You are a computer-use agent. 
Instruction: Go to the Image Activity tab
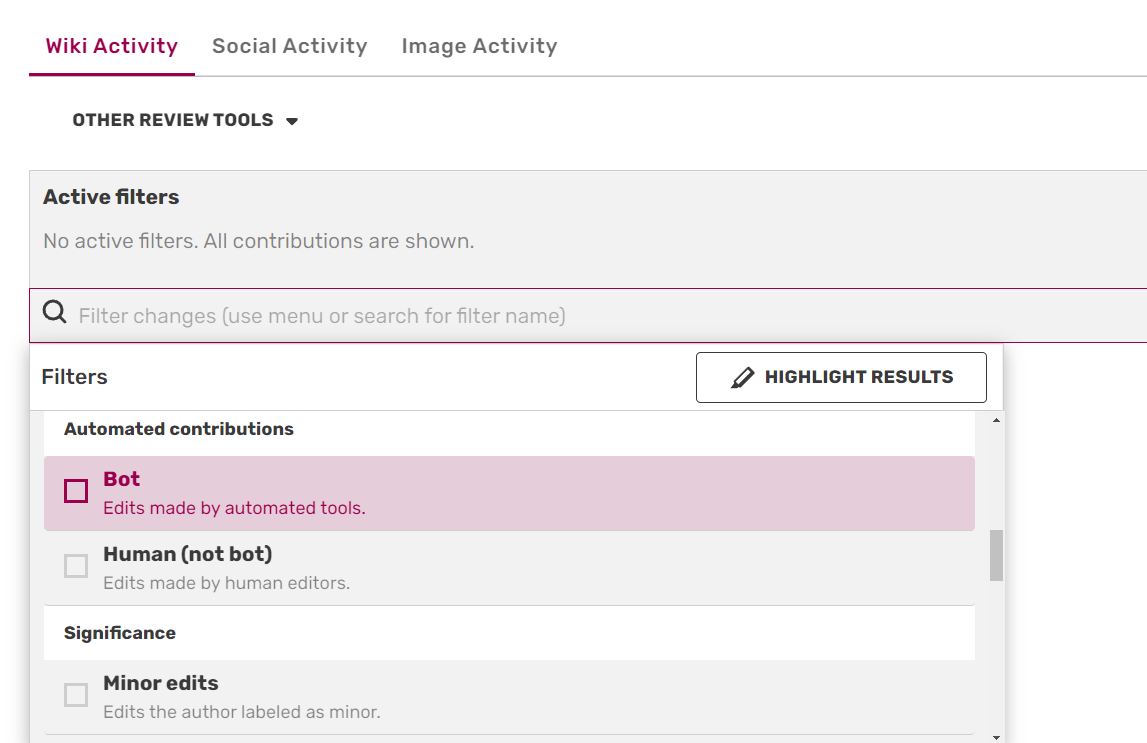(479, 46)
